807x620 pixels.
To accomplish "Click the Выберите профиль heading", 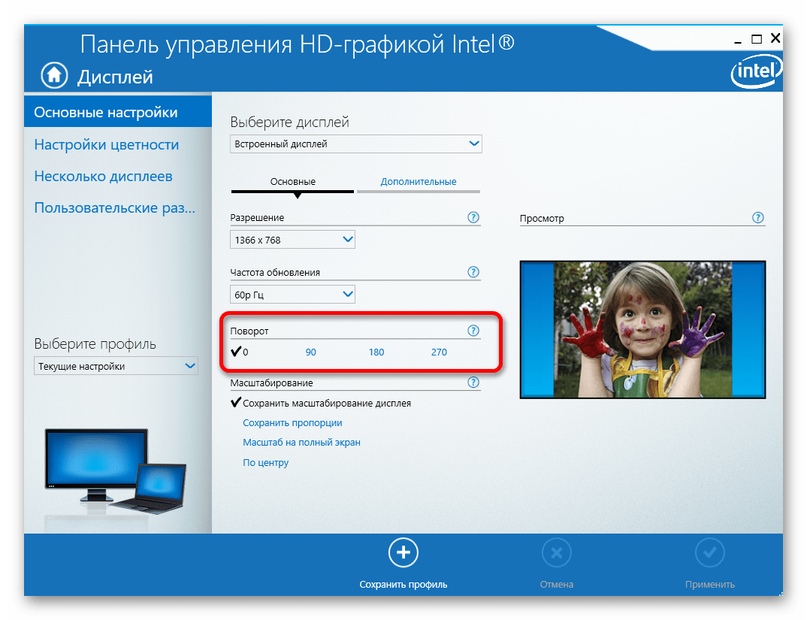I will (95, 344).
